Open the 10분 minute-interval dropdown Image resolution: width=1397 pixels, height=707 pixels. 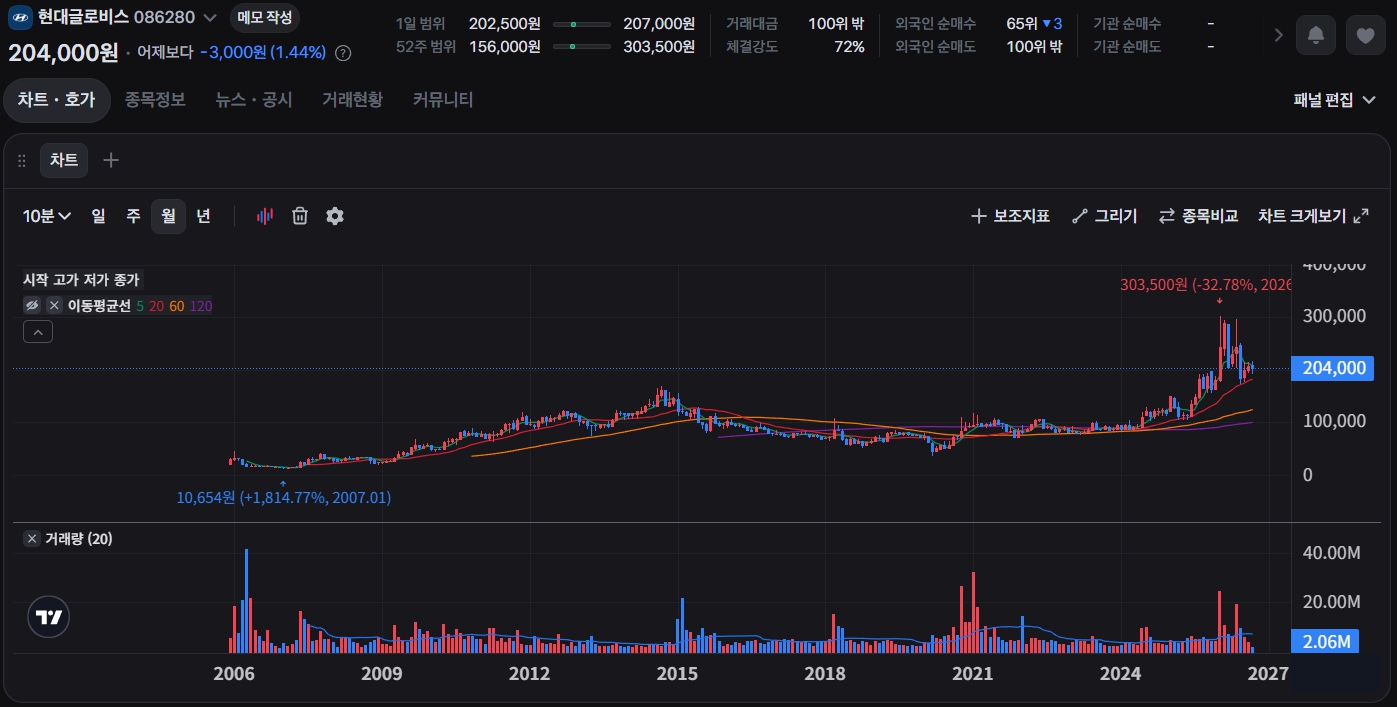pyautogui.click(x=47, y=216)
